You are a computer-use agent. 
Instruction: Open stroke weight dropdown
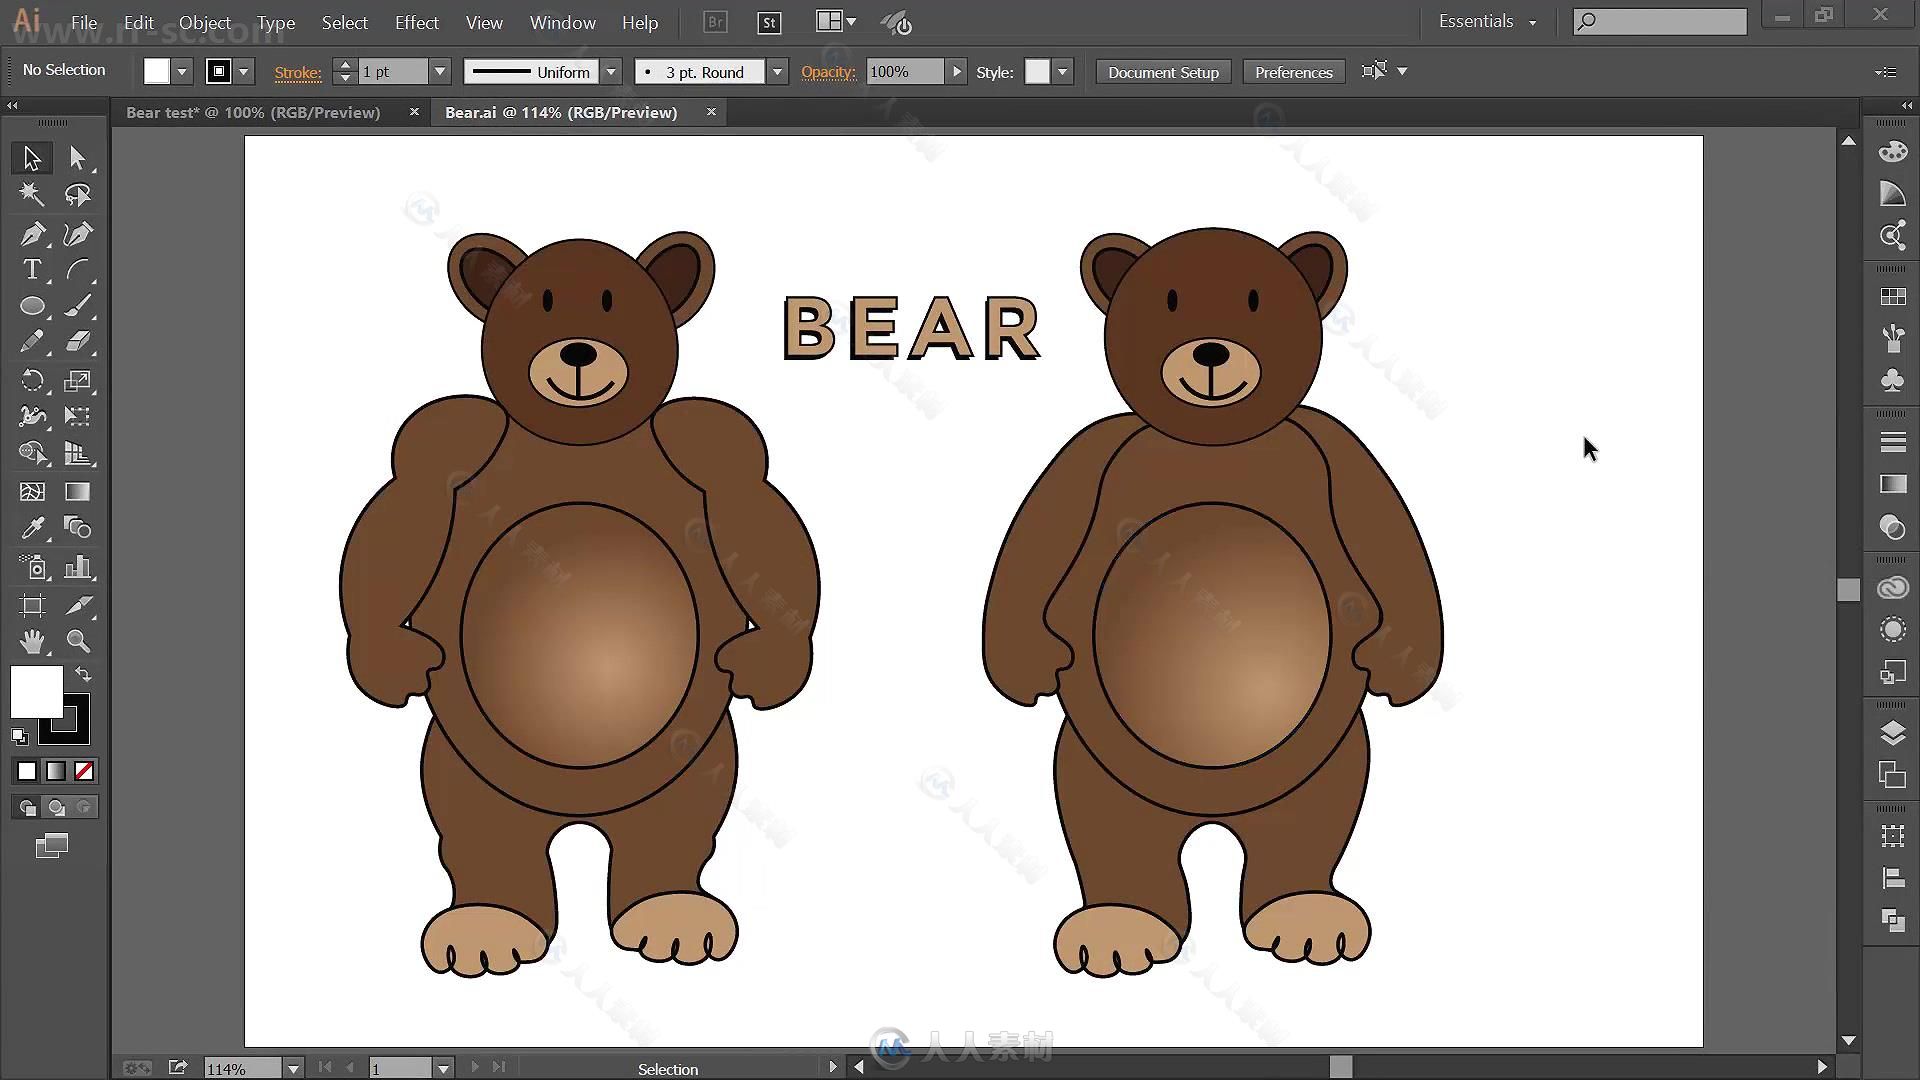point(439,72)
